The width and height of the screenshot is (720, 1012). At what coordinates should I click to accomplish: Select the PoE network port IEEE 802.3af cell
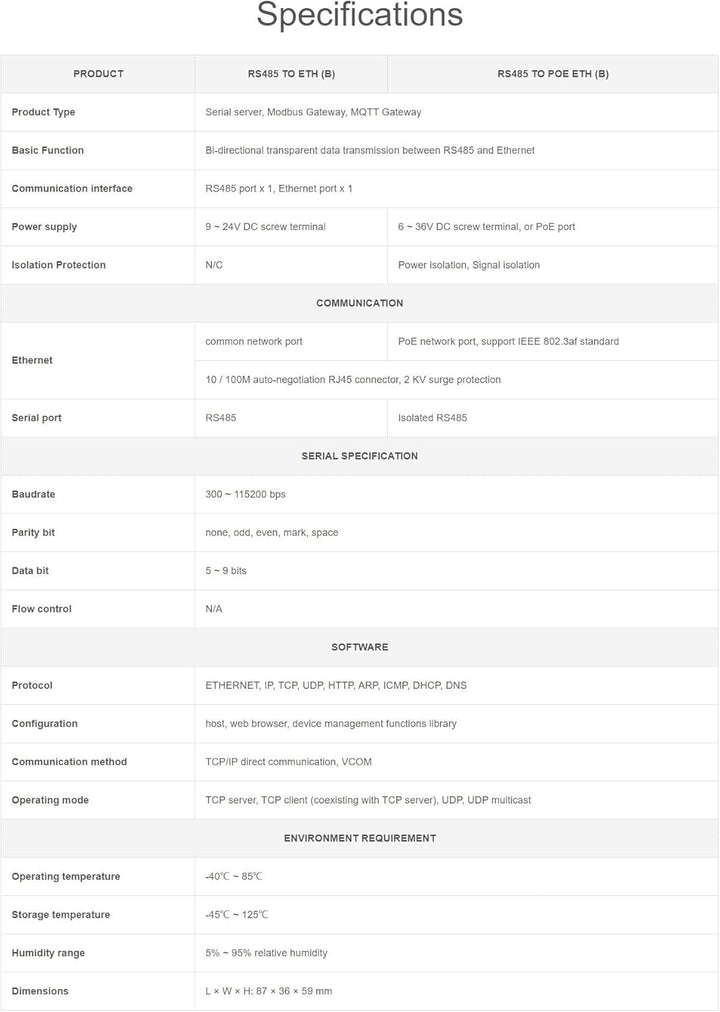tap(508, 341)
